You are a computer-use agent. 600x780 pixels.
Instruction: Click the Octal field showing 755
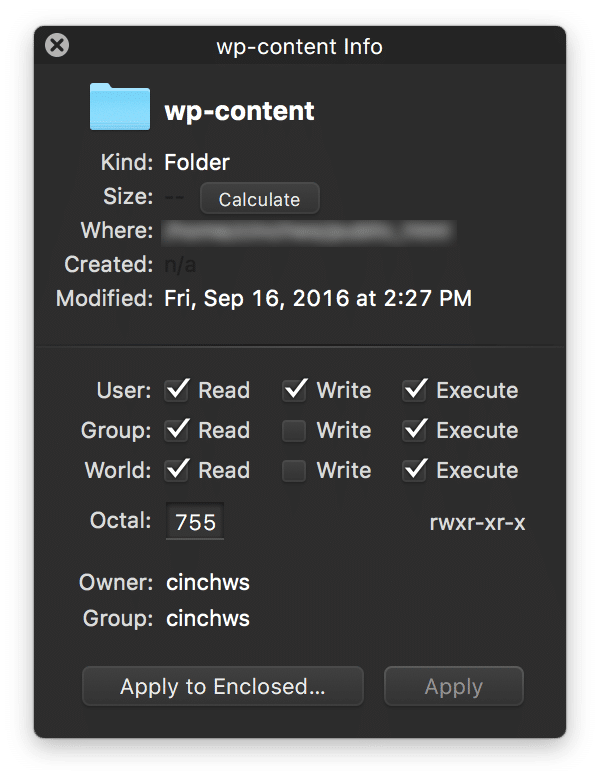(x=195, y=521)
